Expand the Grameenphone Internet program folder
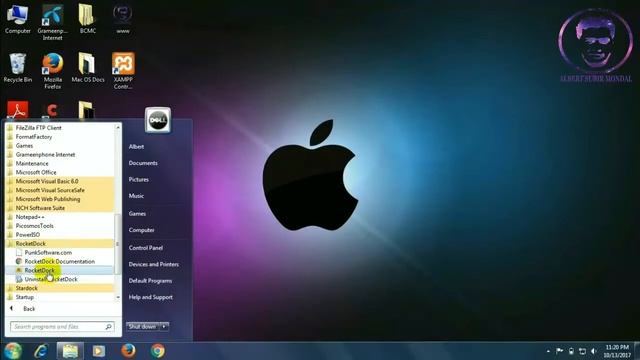The image size is (640, 360). click(x=60, y=155)
